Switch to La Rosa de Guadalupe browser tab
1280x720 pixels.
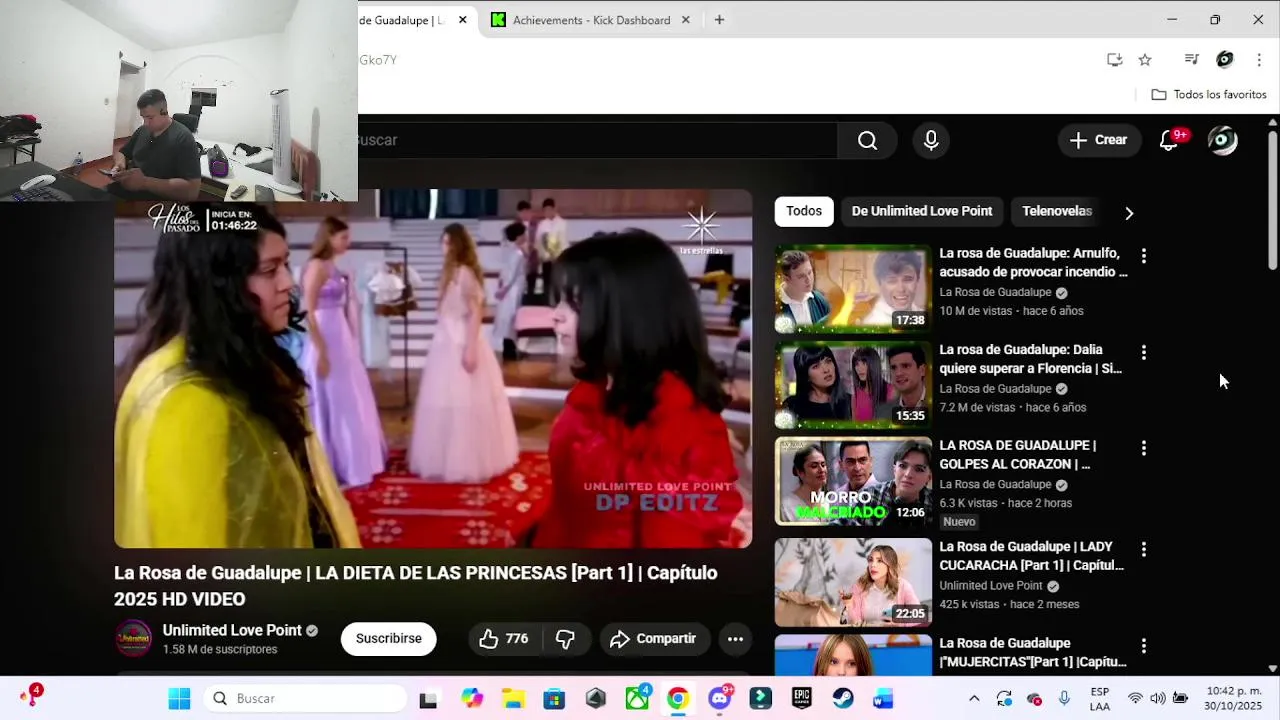coord(405,20)
